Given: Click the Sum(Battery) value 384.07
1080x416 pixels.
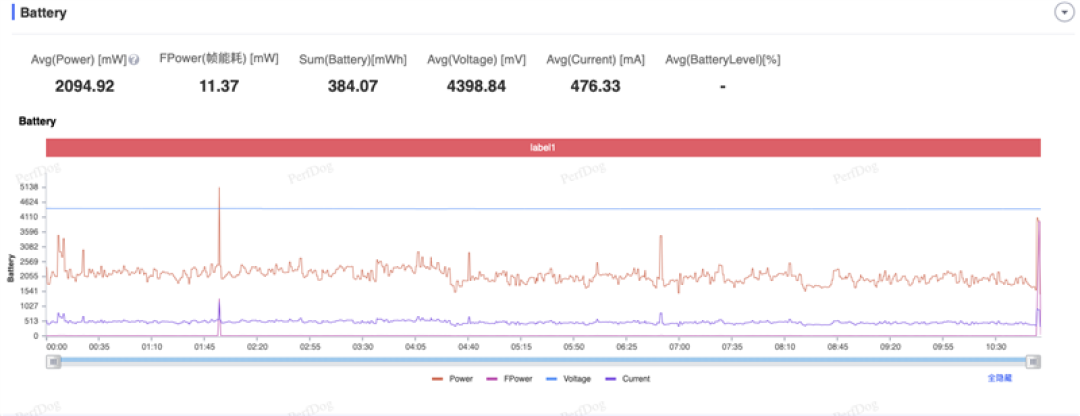Looking at the screenshot, I should tap(353, 86).
